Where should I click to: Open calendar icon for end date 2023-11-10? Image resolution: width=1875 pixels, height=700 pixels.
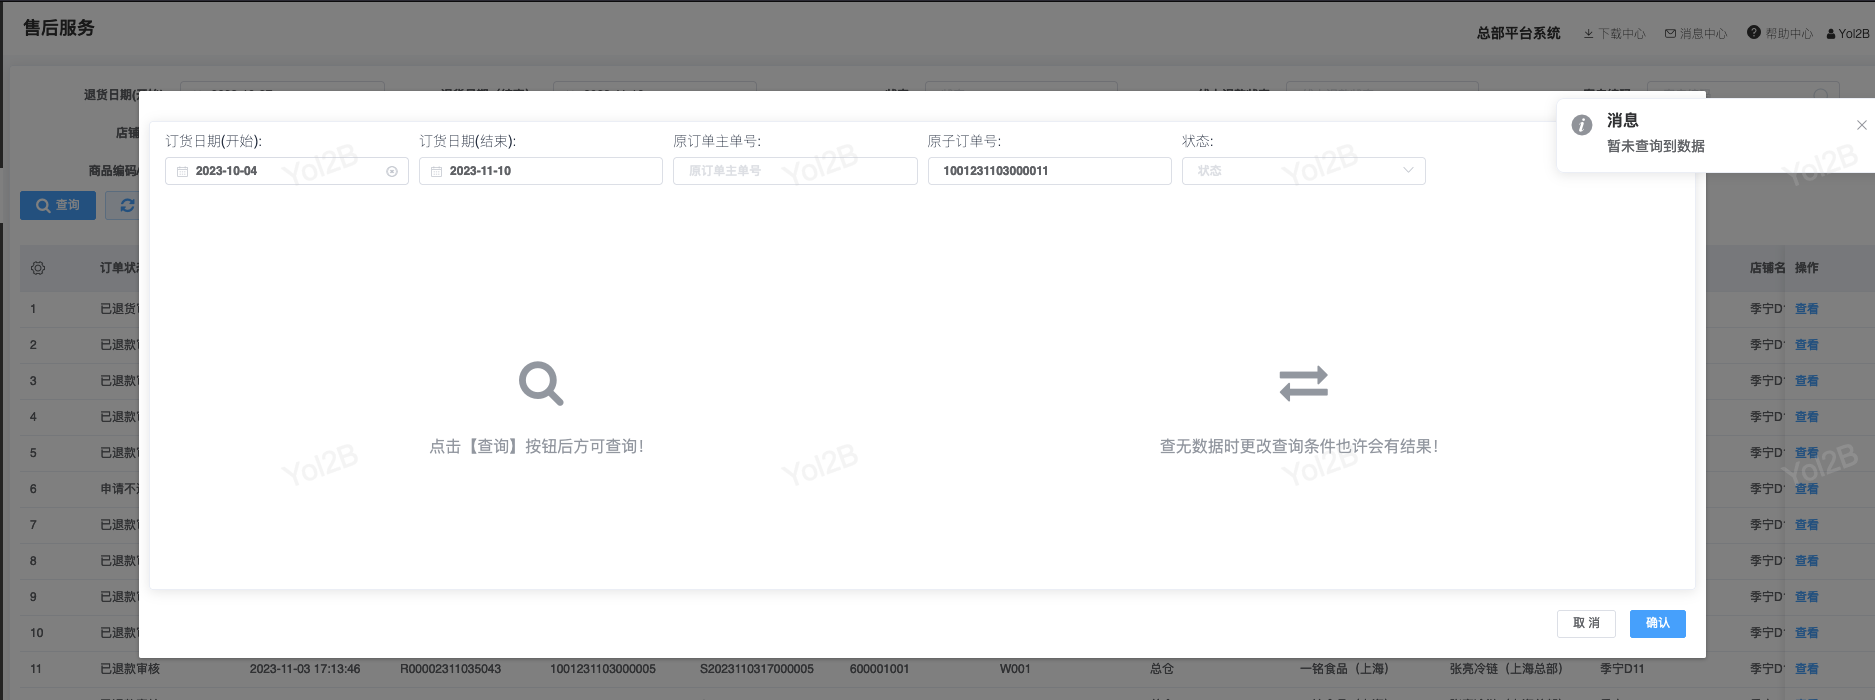tap(436, 172)
